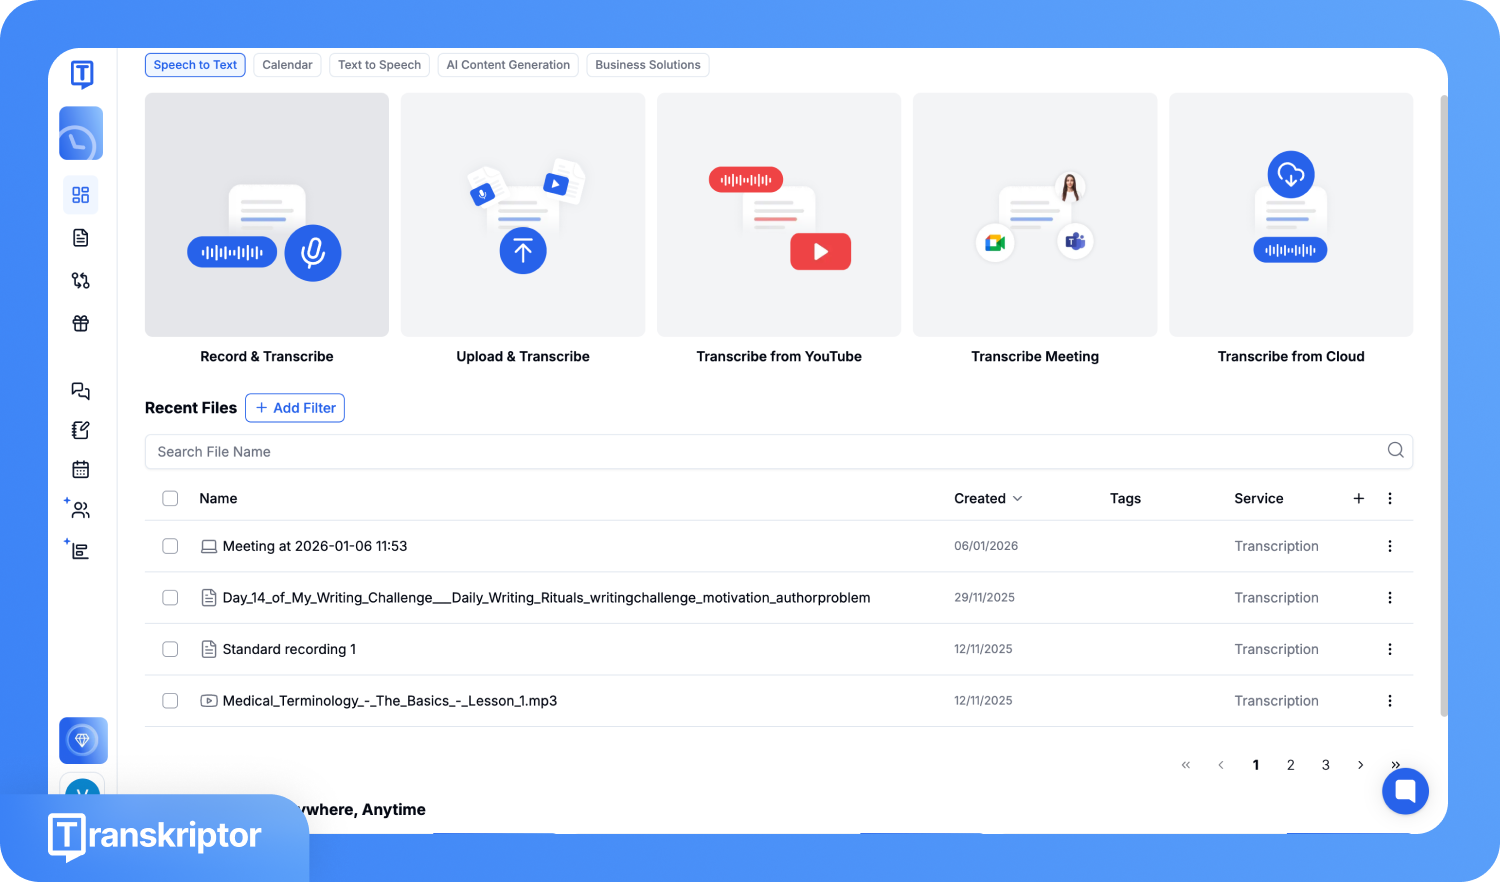Screen dimensions: 1500x882
Task: Click the Add Filter button
Action: [x=295, y=408]
